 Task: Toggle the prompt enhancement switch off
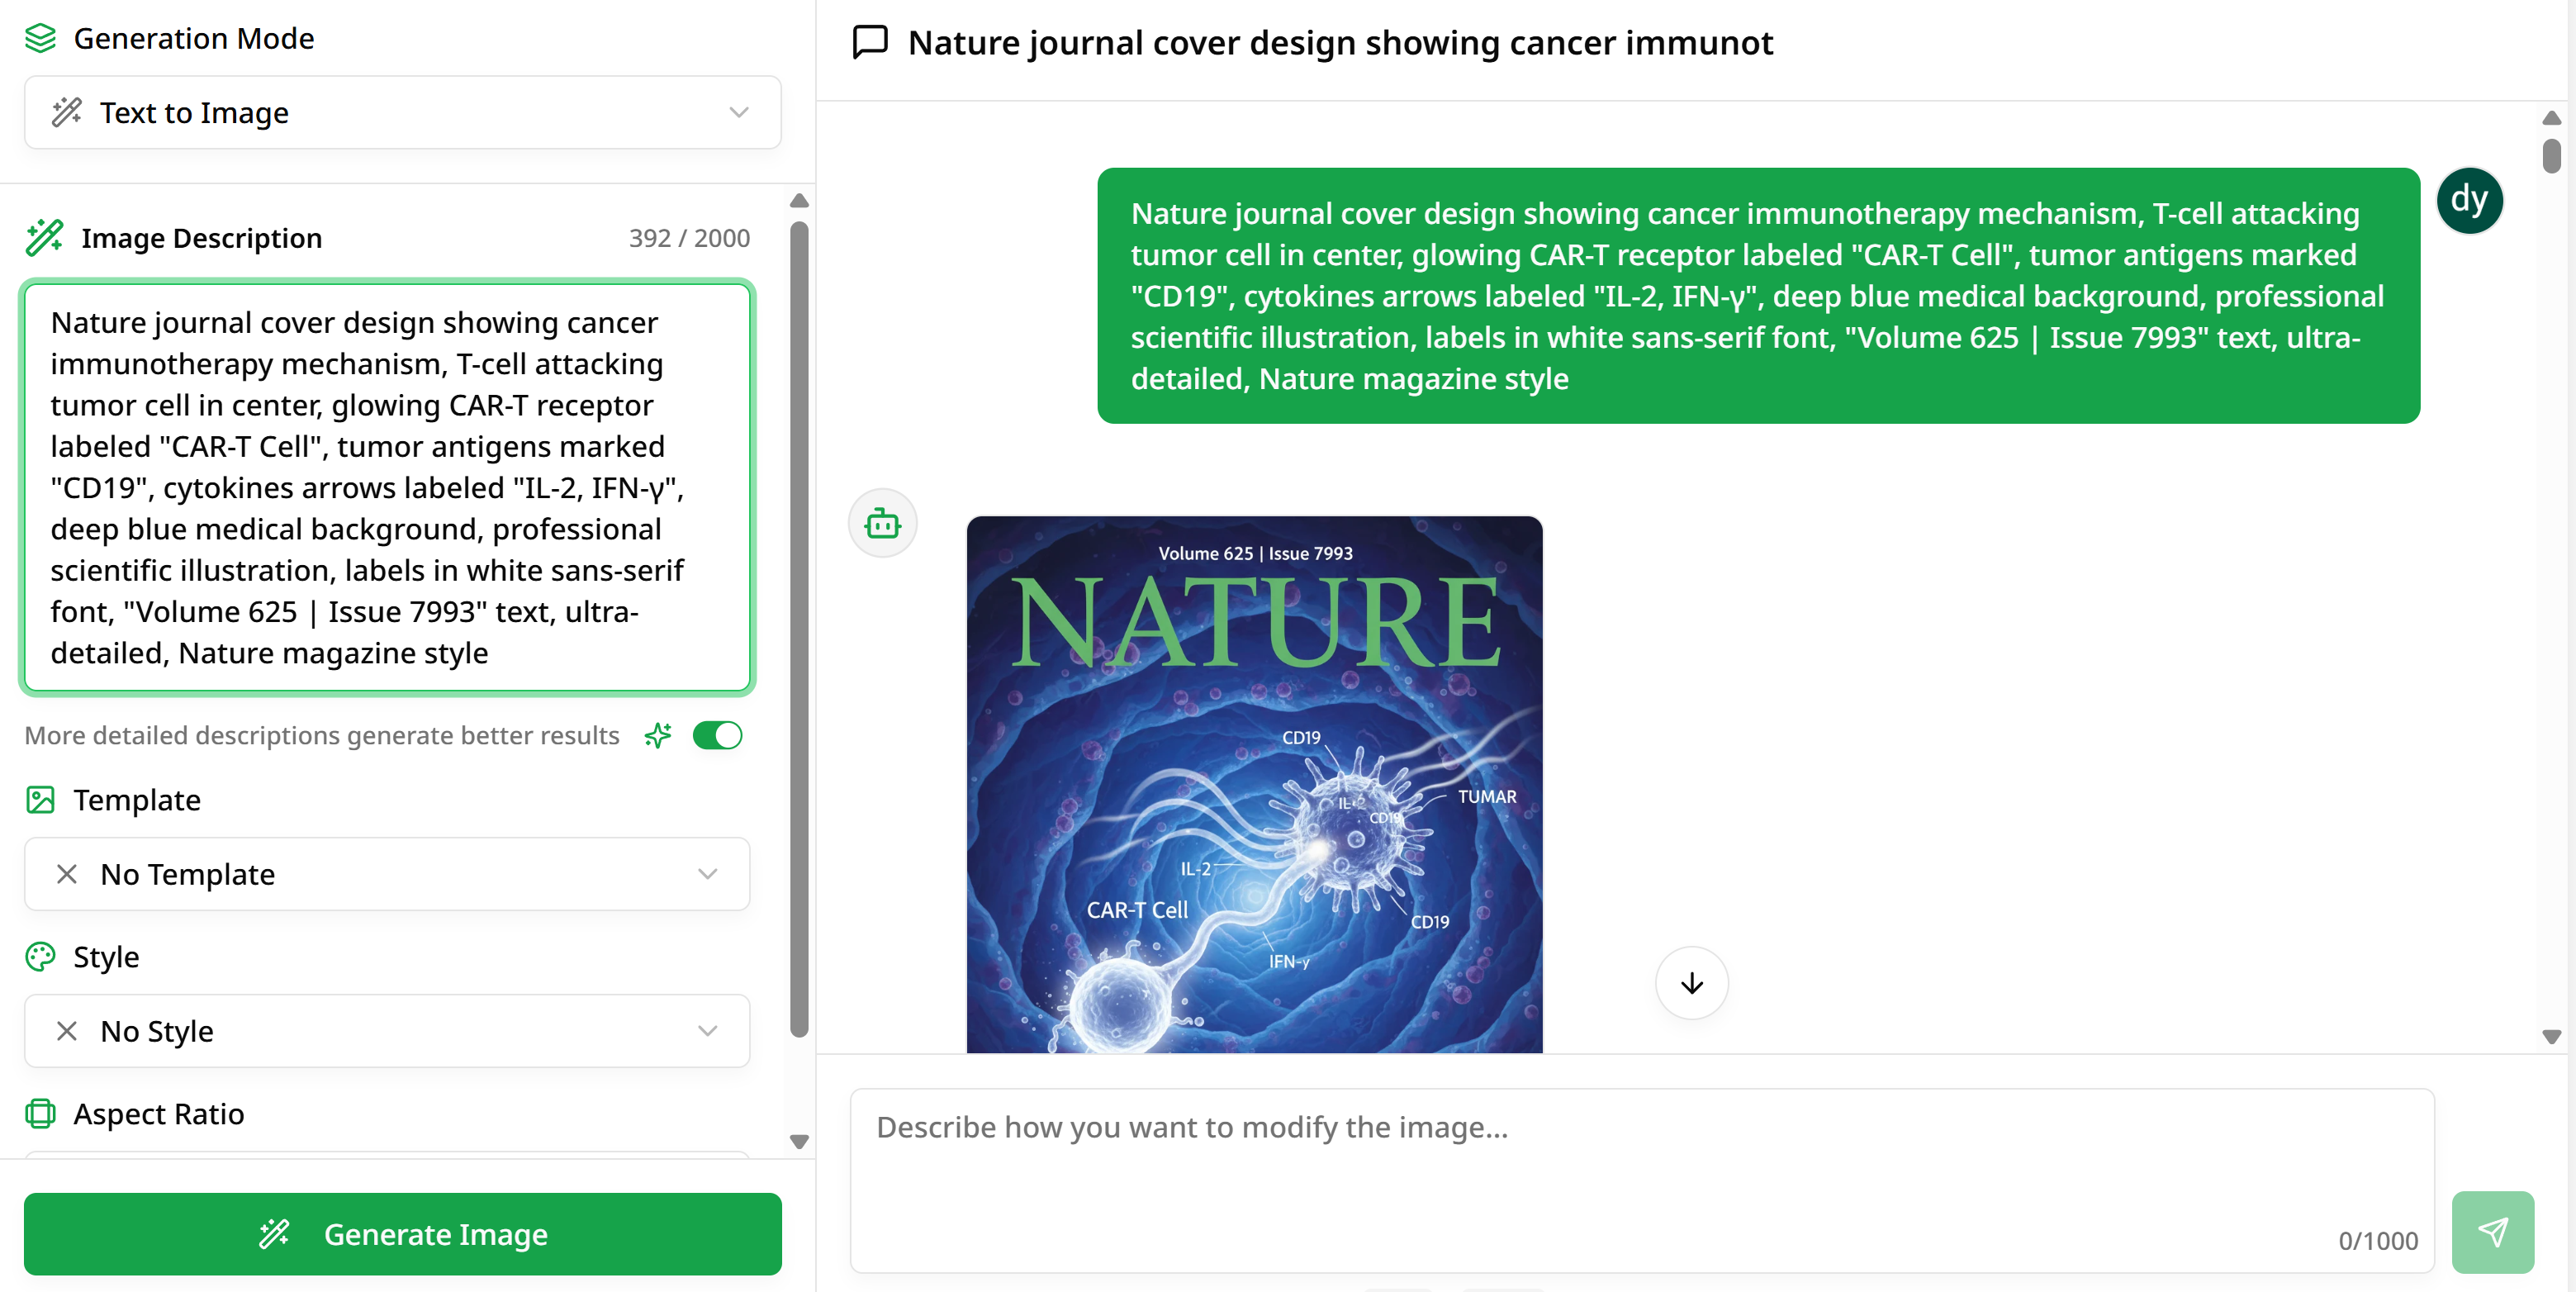tap(717, 736)
